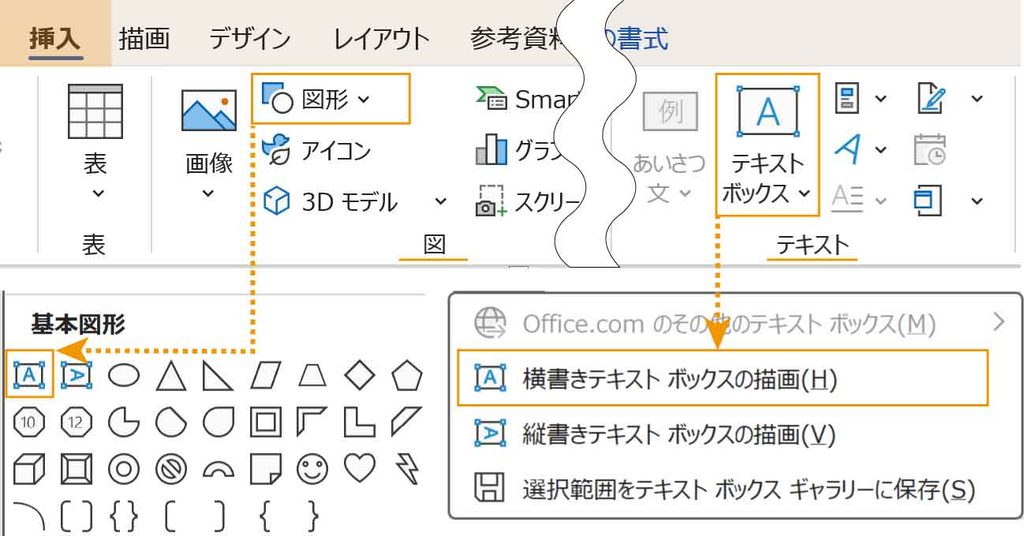1024x536 pixels.
Task: Select the heart shape
Action: (359, 467)
